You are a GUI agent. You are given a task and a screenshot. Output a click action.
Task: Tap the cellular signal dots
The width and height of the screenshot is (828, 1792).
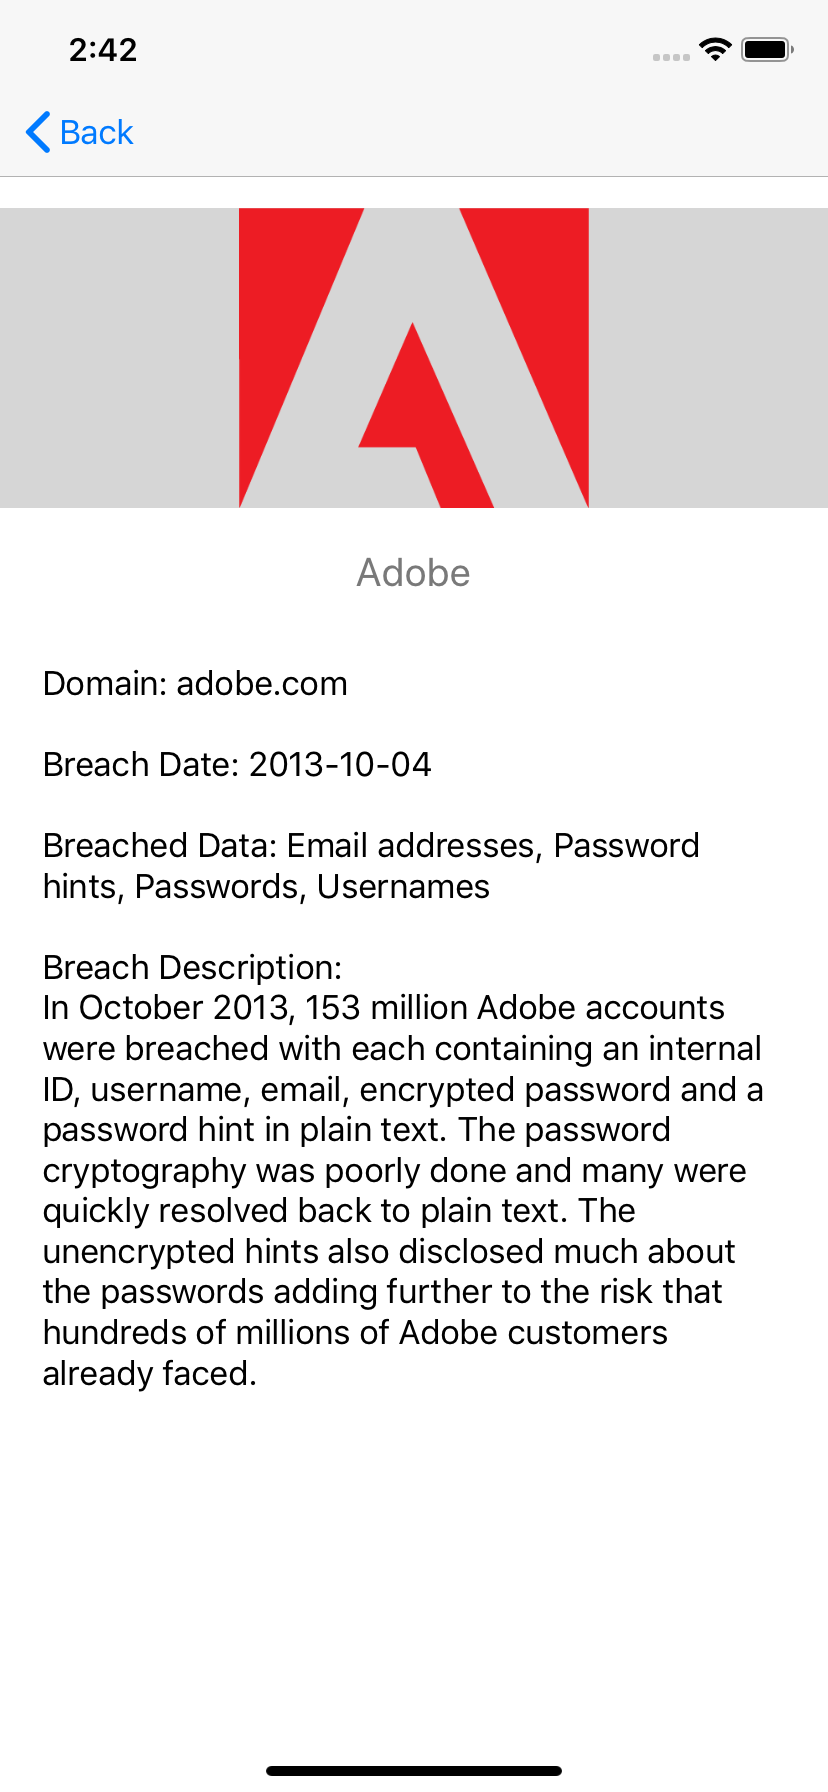point(671,57)
